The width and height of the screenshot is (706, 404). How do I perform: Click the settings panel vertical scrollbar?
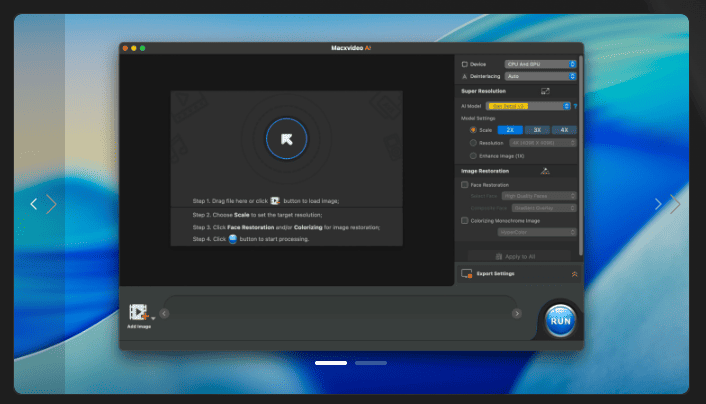coord(581,155)
